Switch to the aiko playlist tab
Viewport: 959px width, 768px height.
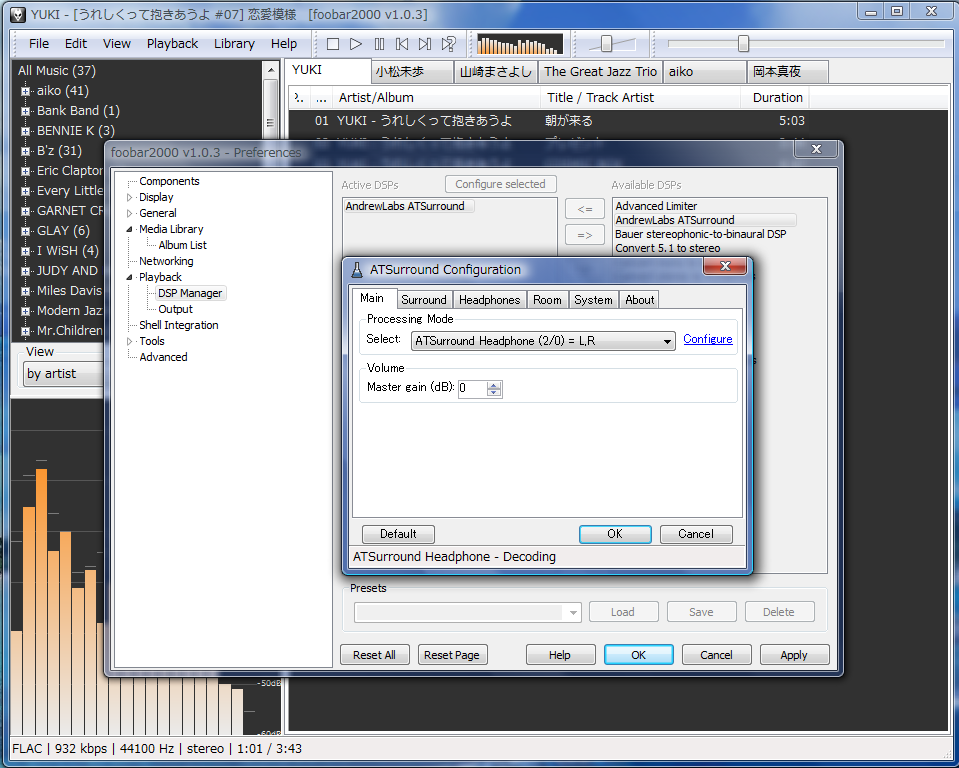tap(705, 72)
